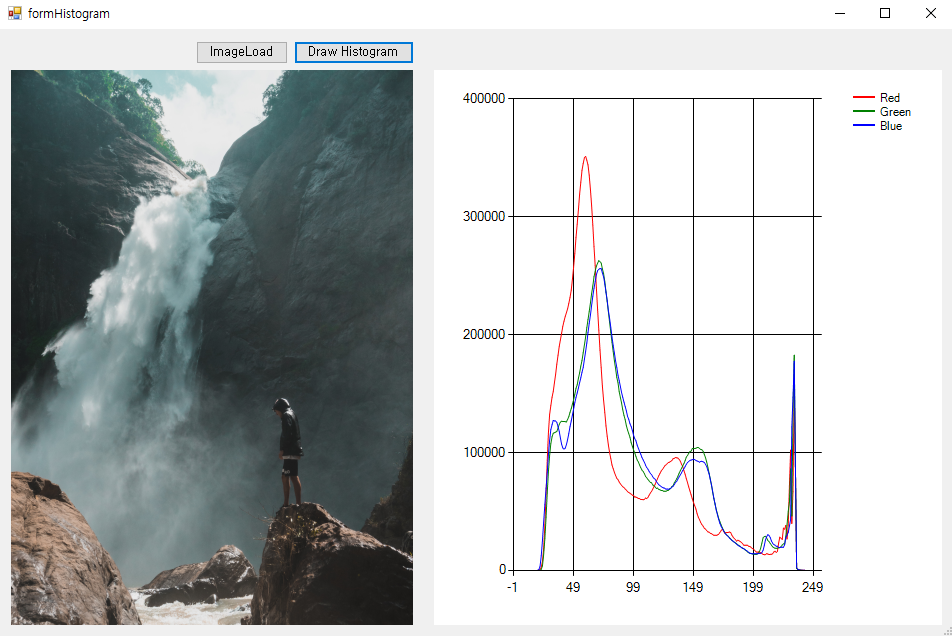Click the 100000 y-axis label

[x=484, y=453]
